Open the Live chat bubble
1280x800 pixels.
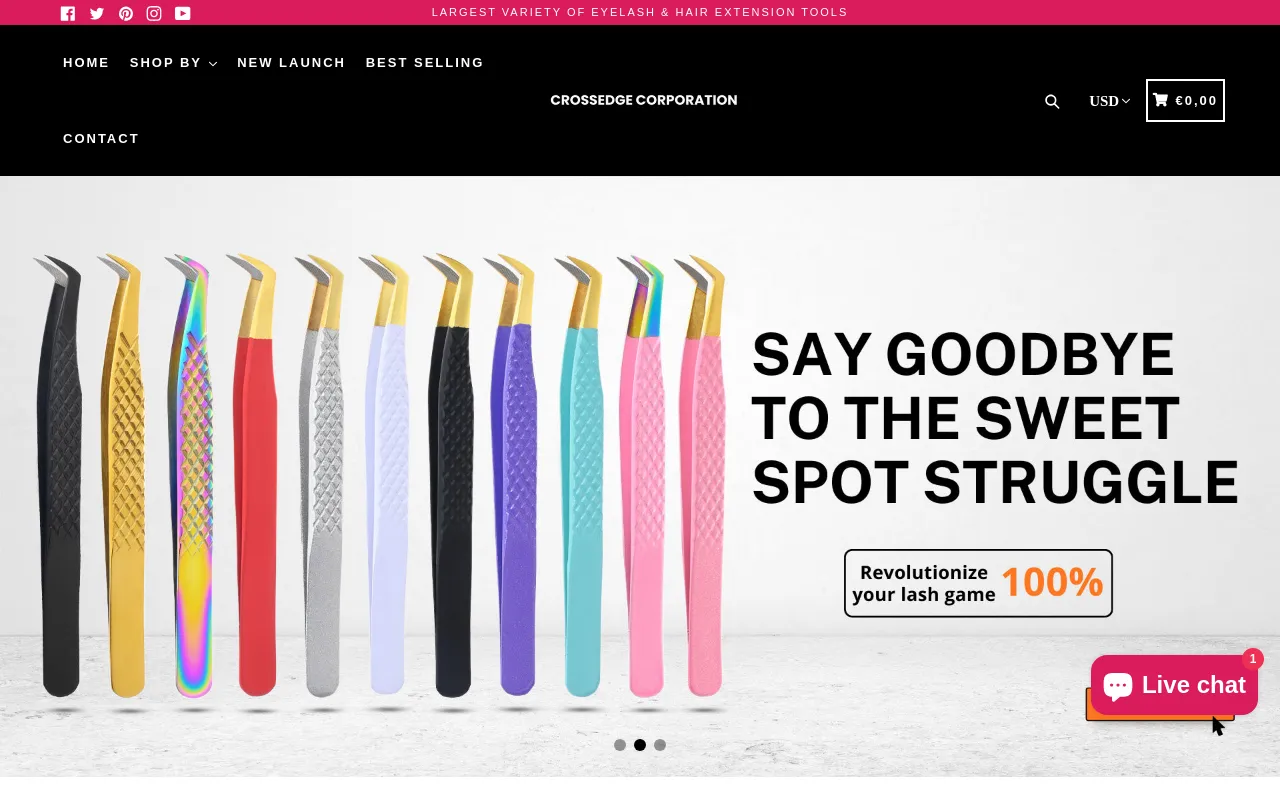pyautogui.click(x=1174, y=685)
